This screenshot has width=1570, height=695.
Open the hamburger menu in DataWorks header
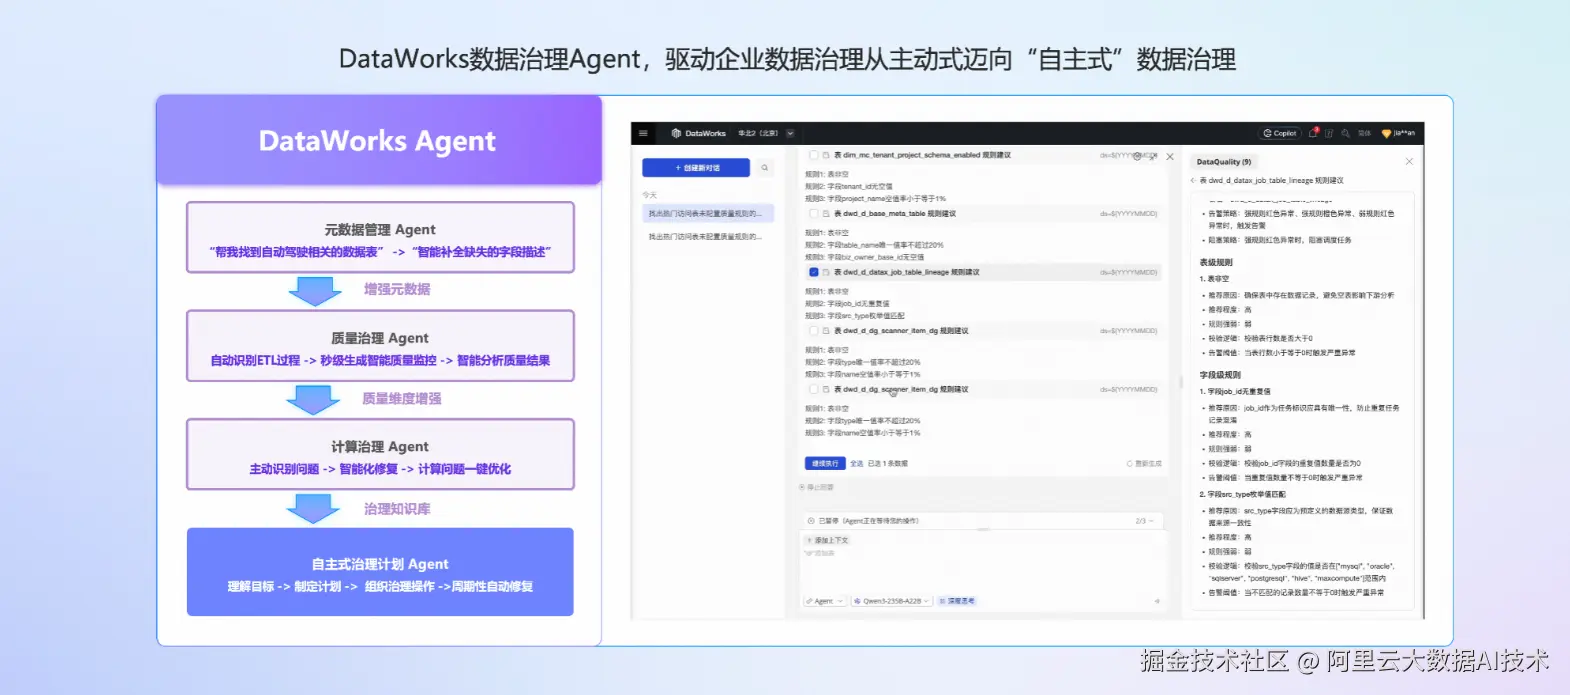643,133
